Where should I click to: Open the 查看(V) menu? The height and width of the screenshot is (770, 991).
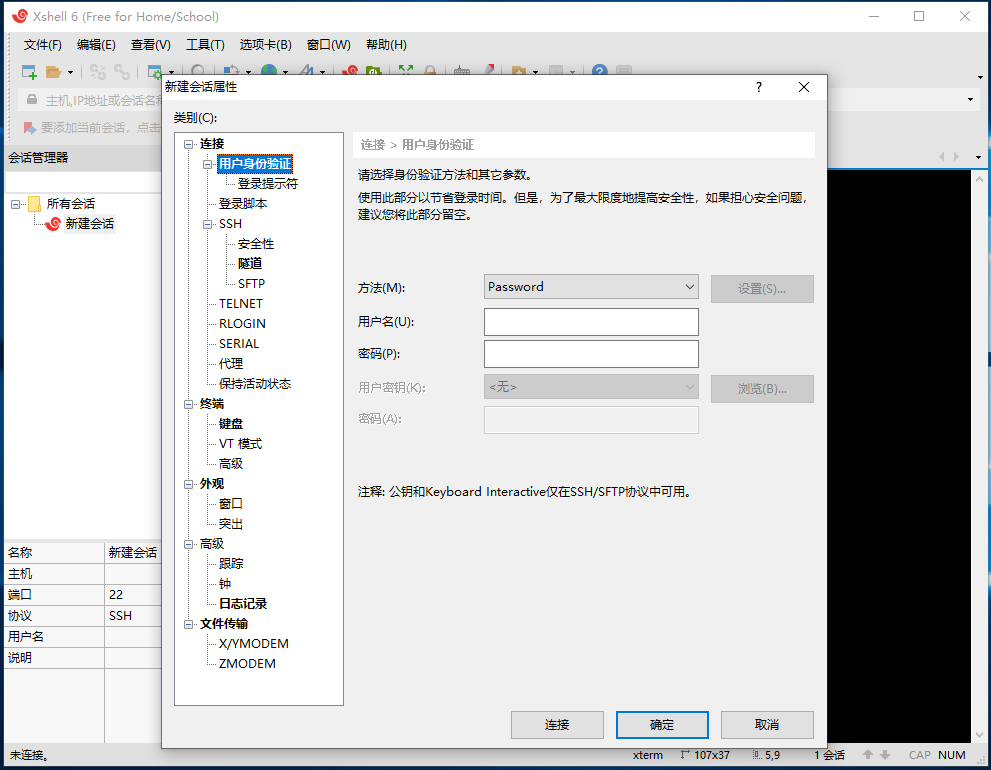click(x=150, y=45)
